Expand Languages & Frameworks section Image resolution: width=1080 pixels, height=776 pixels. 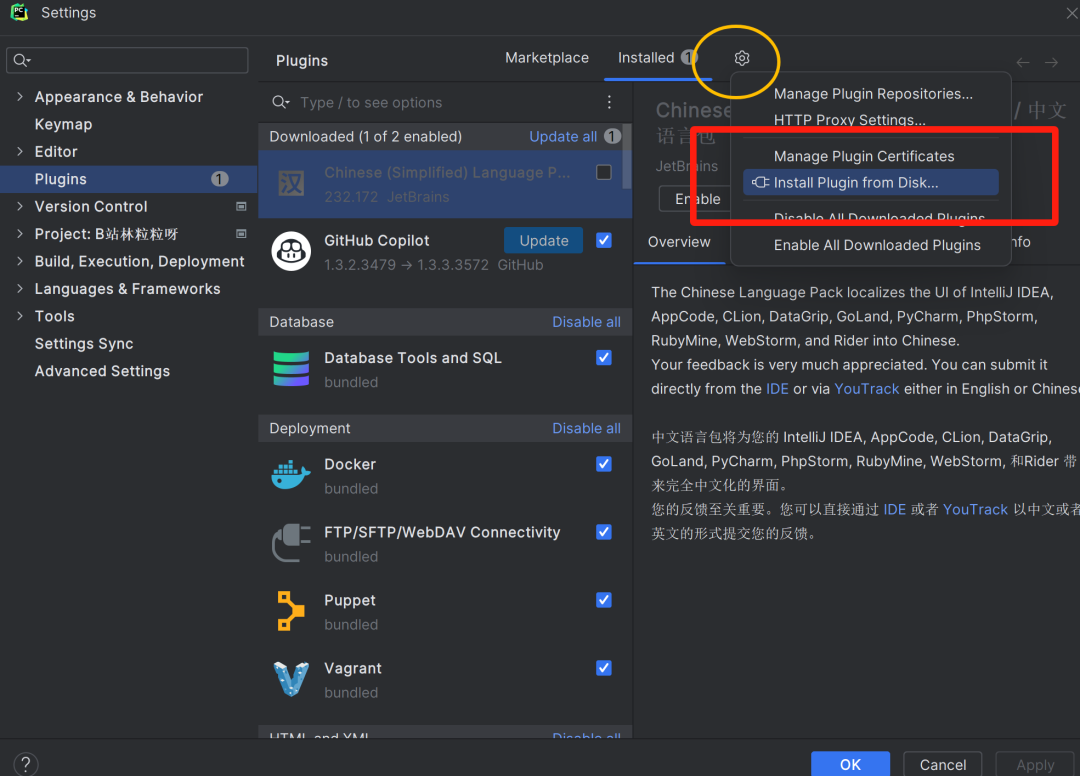pos(20,289)
